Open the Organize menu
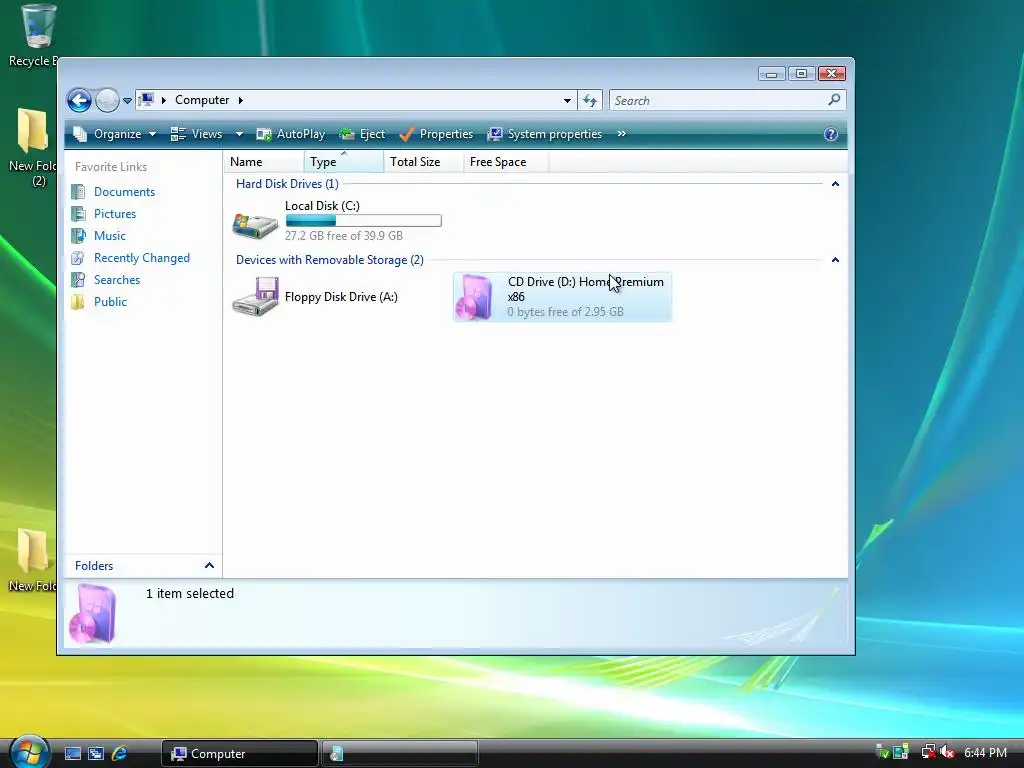This screenshot has height=768, width=1024. tap(115, 134)
